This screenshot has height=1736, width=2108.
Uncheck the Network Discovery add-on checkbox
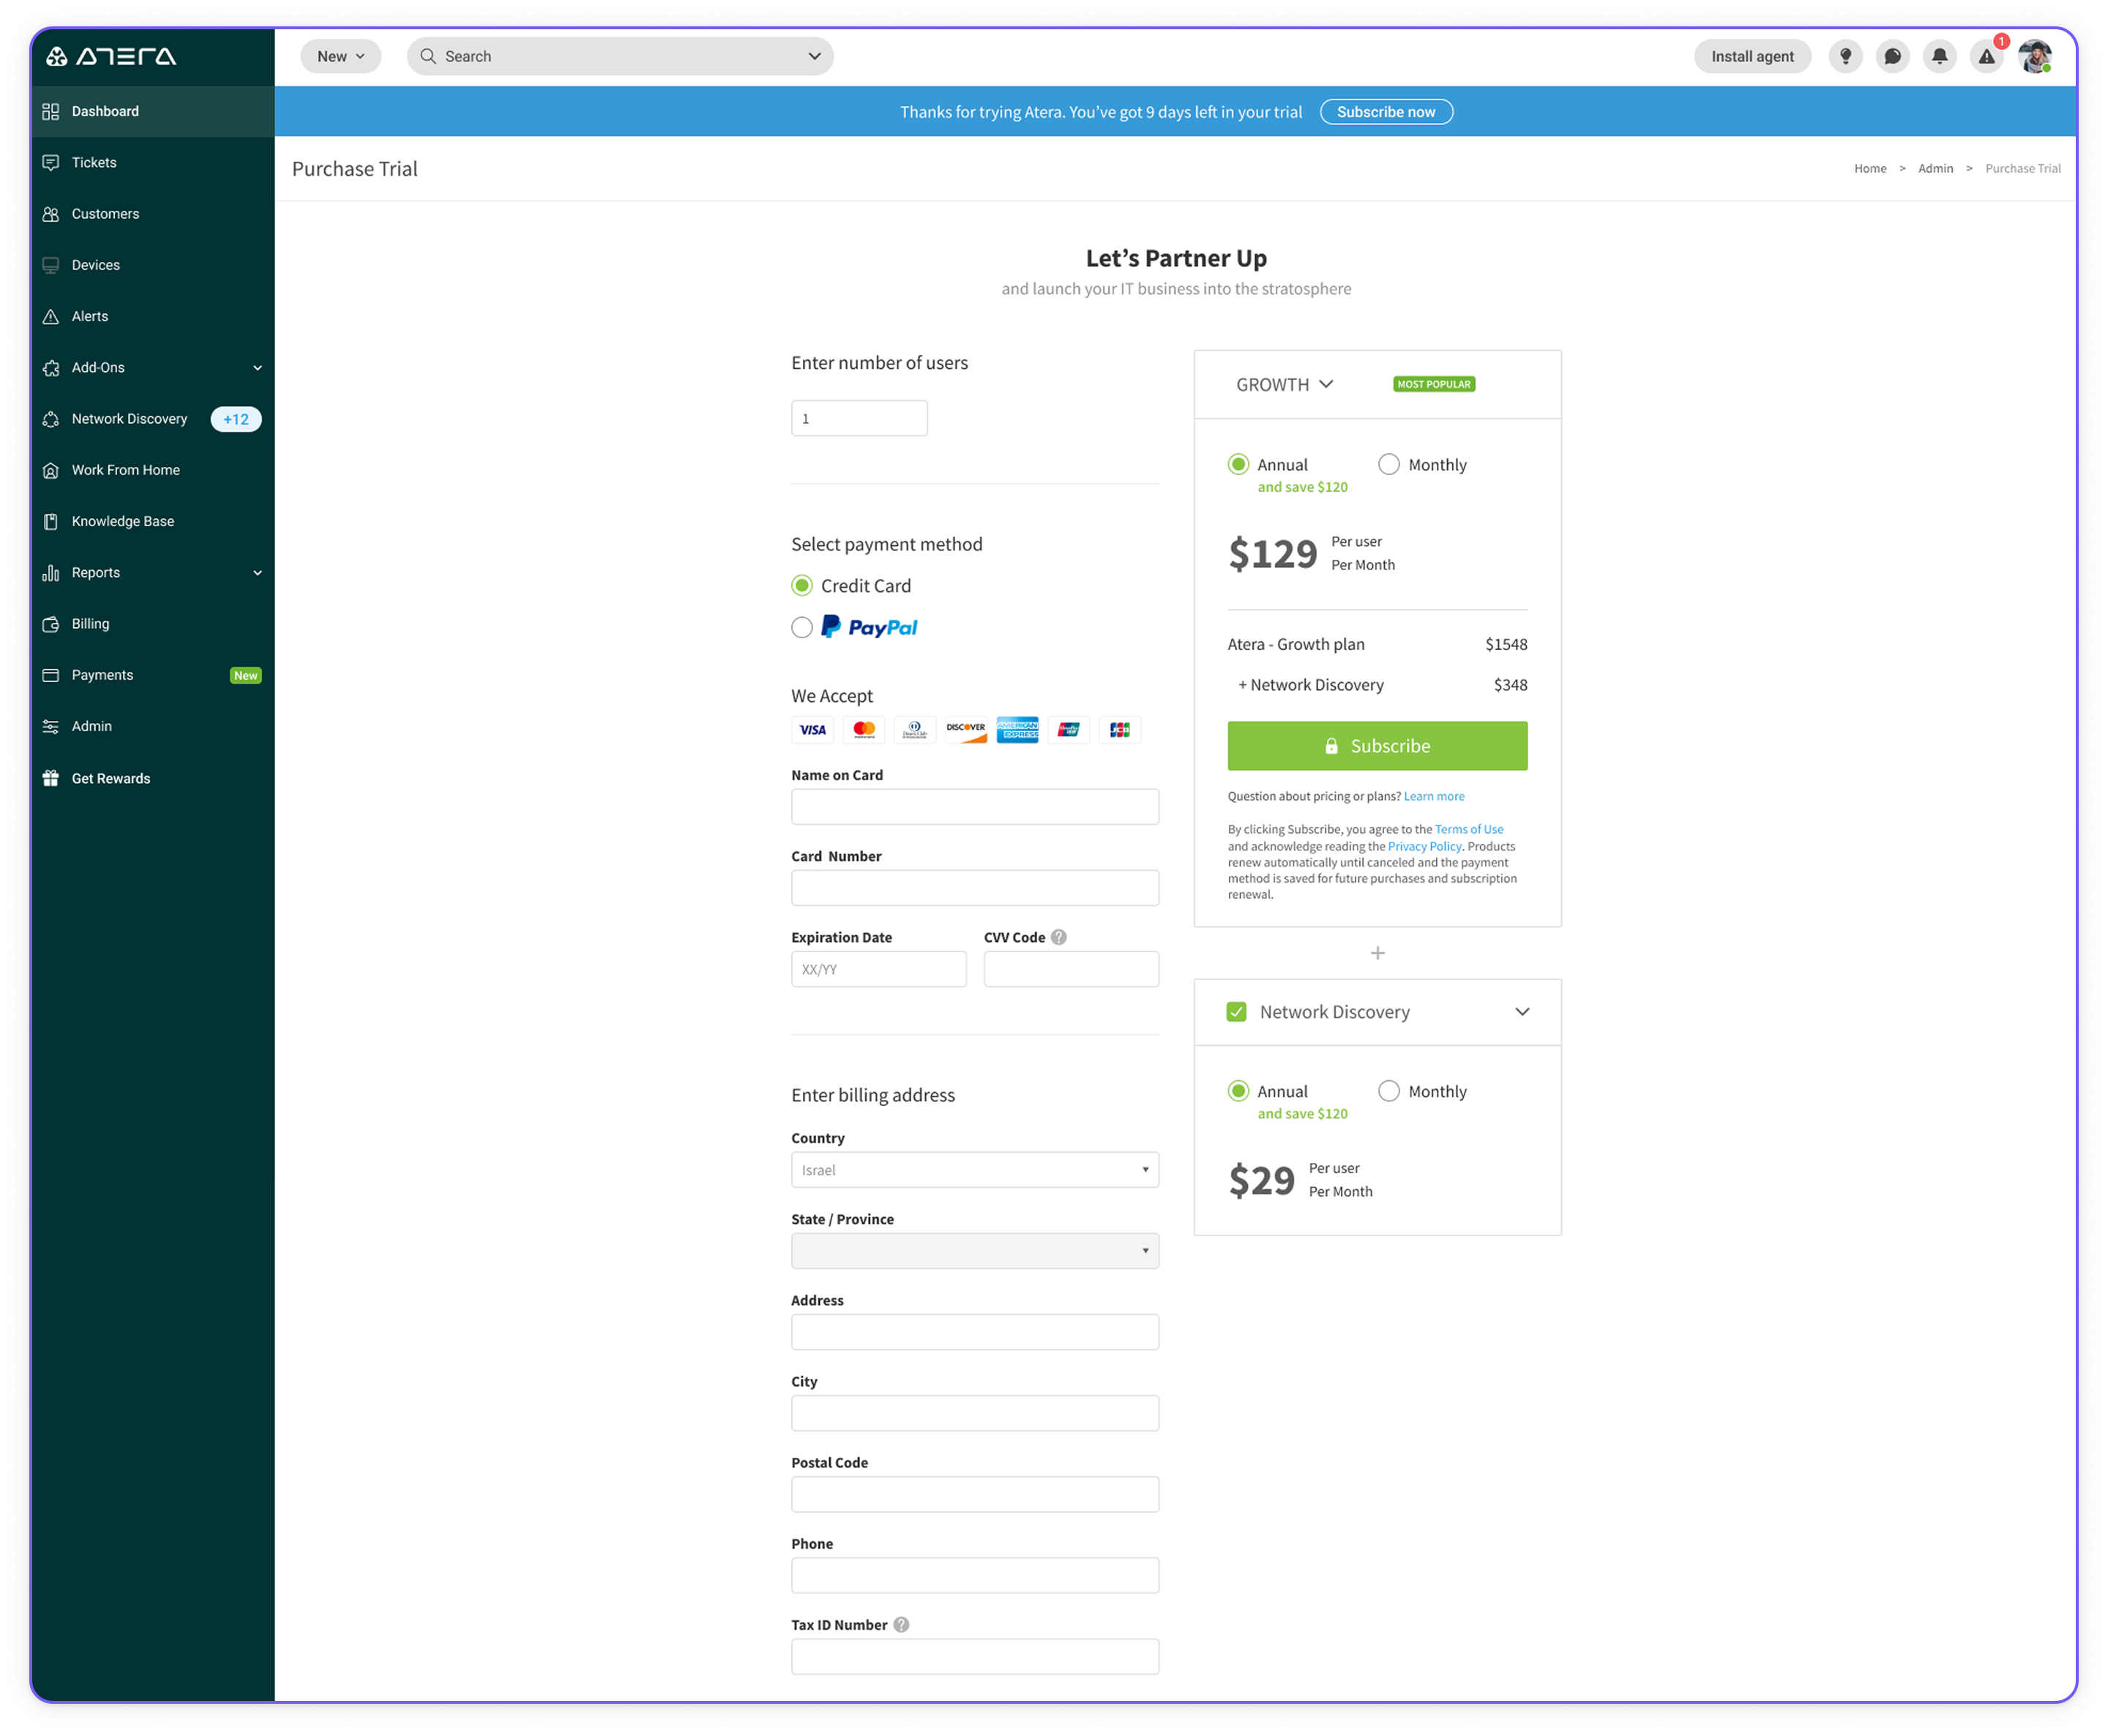1236,1011
